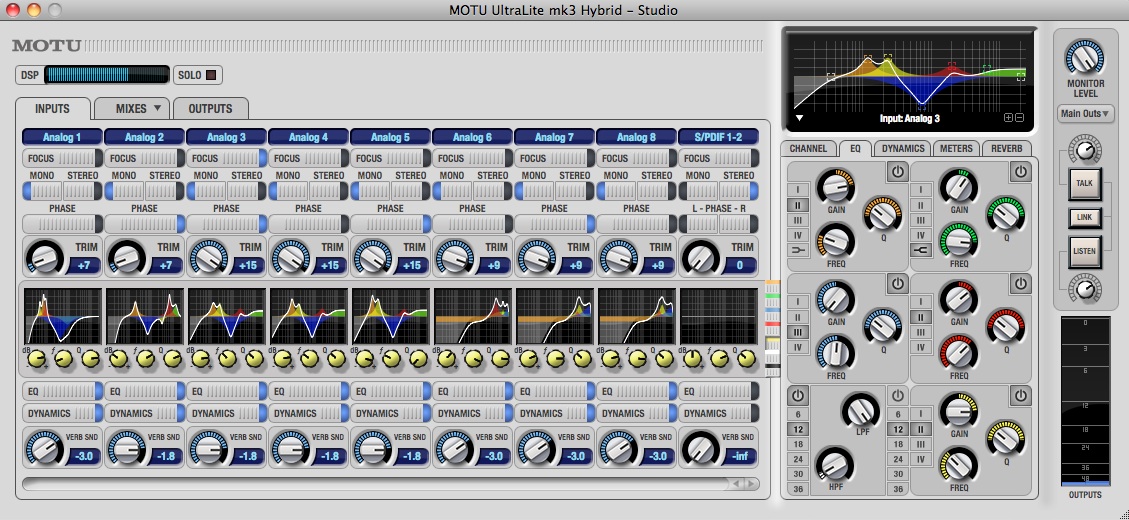Click the Analog 6 frequency mini knob
Viewport: 1129px width, 520px height.
[x=474, y=358]
